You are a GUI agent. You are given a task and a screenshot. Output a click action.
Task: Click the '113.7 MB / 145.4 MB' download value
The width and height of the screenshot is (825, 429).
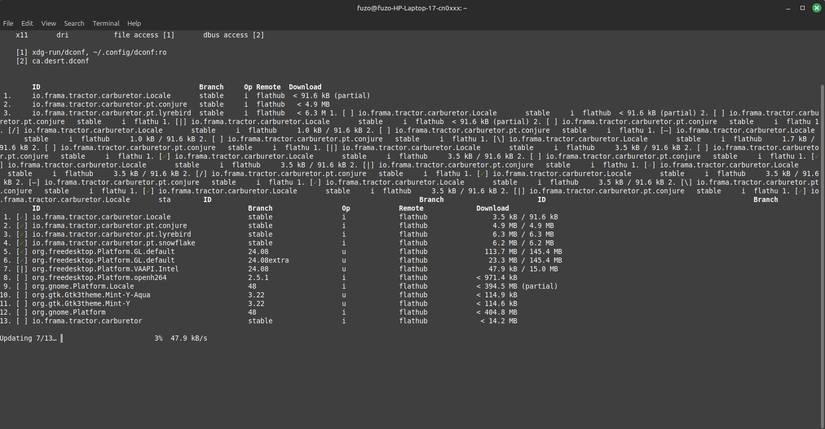(524, 252)
